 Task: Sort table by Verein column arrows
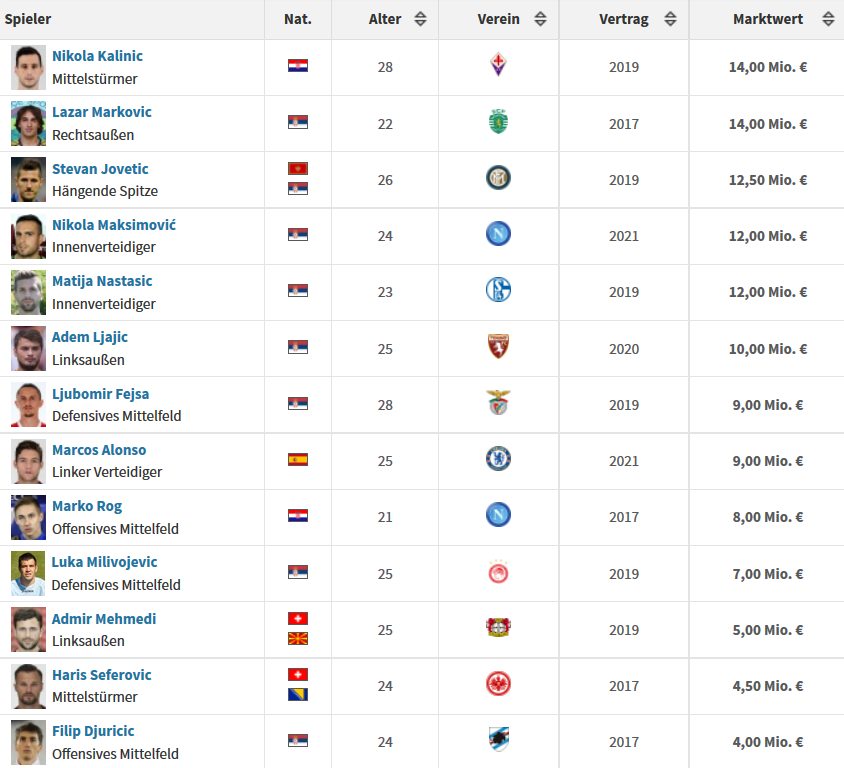pyautogui.click(x=540, y=19)
